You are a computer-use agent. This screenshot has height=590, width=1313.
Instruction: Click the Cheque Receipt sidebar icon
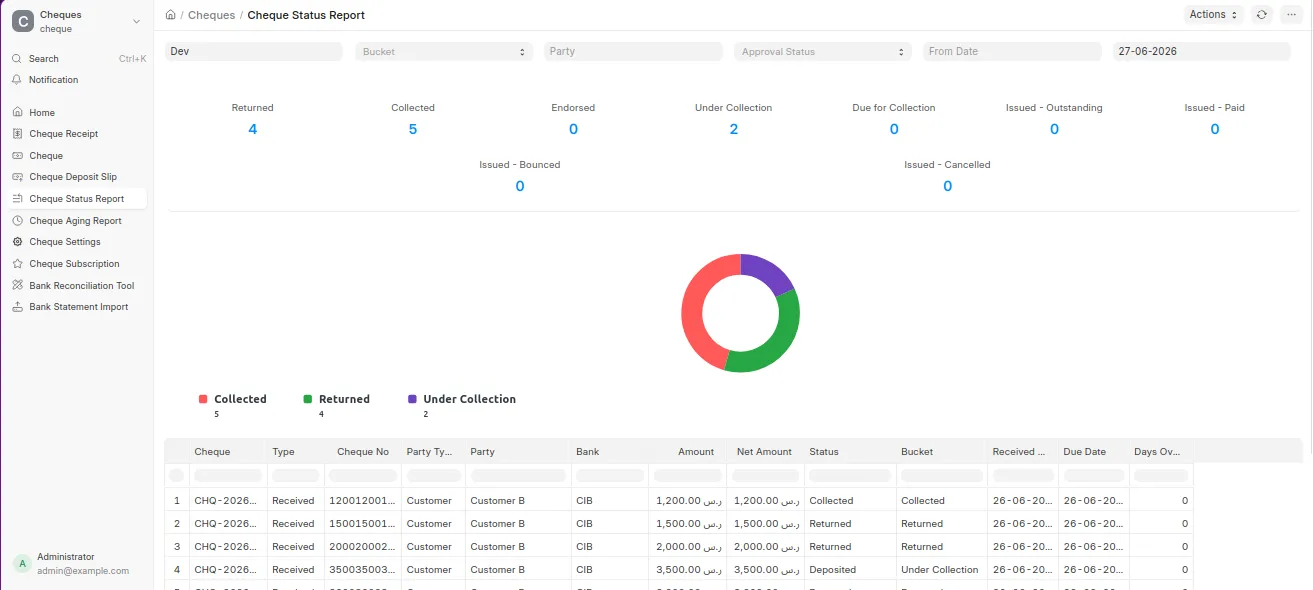tap(18, 134)
